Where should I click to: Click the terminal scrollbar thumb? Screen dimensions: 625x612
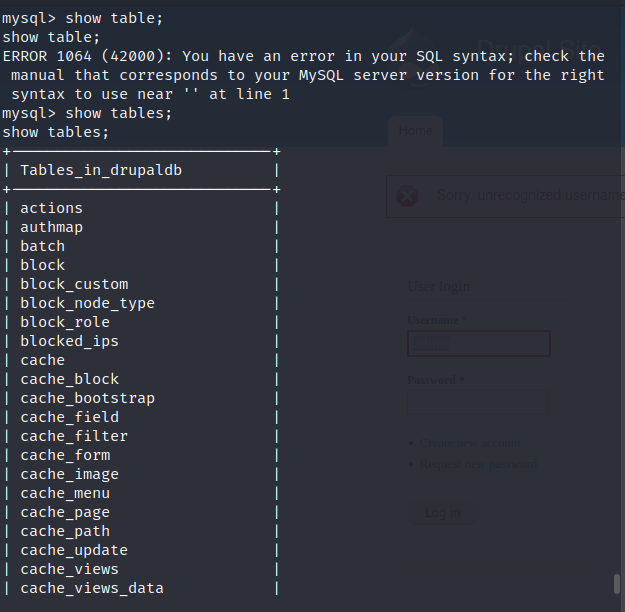click(x=617, y=583)
